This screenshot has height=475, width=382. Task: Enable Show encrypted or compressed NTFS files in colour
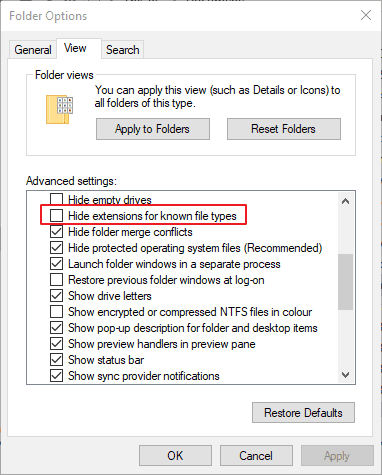point(56,311)
